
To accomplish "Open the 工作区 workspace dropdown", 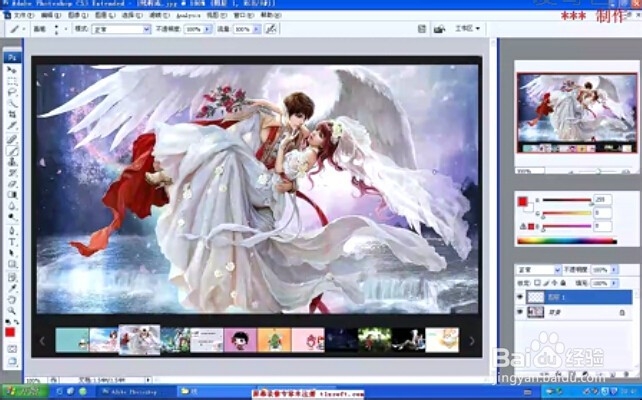I will click(468, 29).
